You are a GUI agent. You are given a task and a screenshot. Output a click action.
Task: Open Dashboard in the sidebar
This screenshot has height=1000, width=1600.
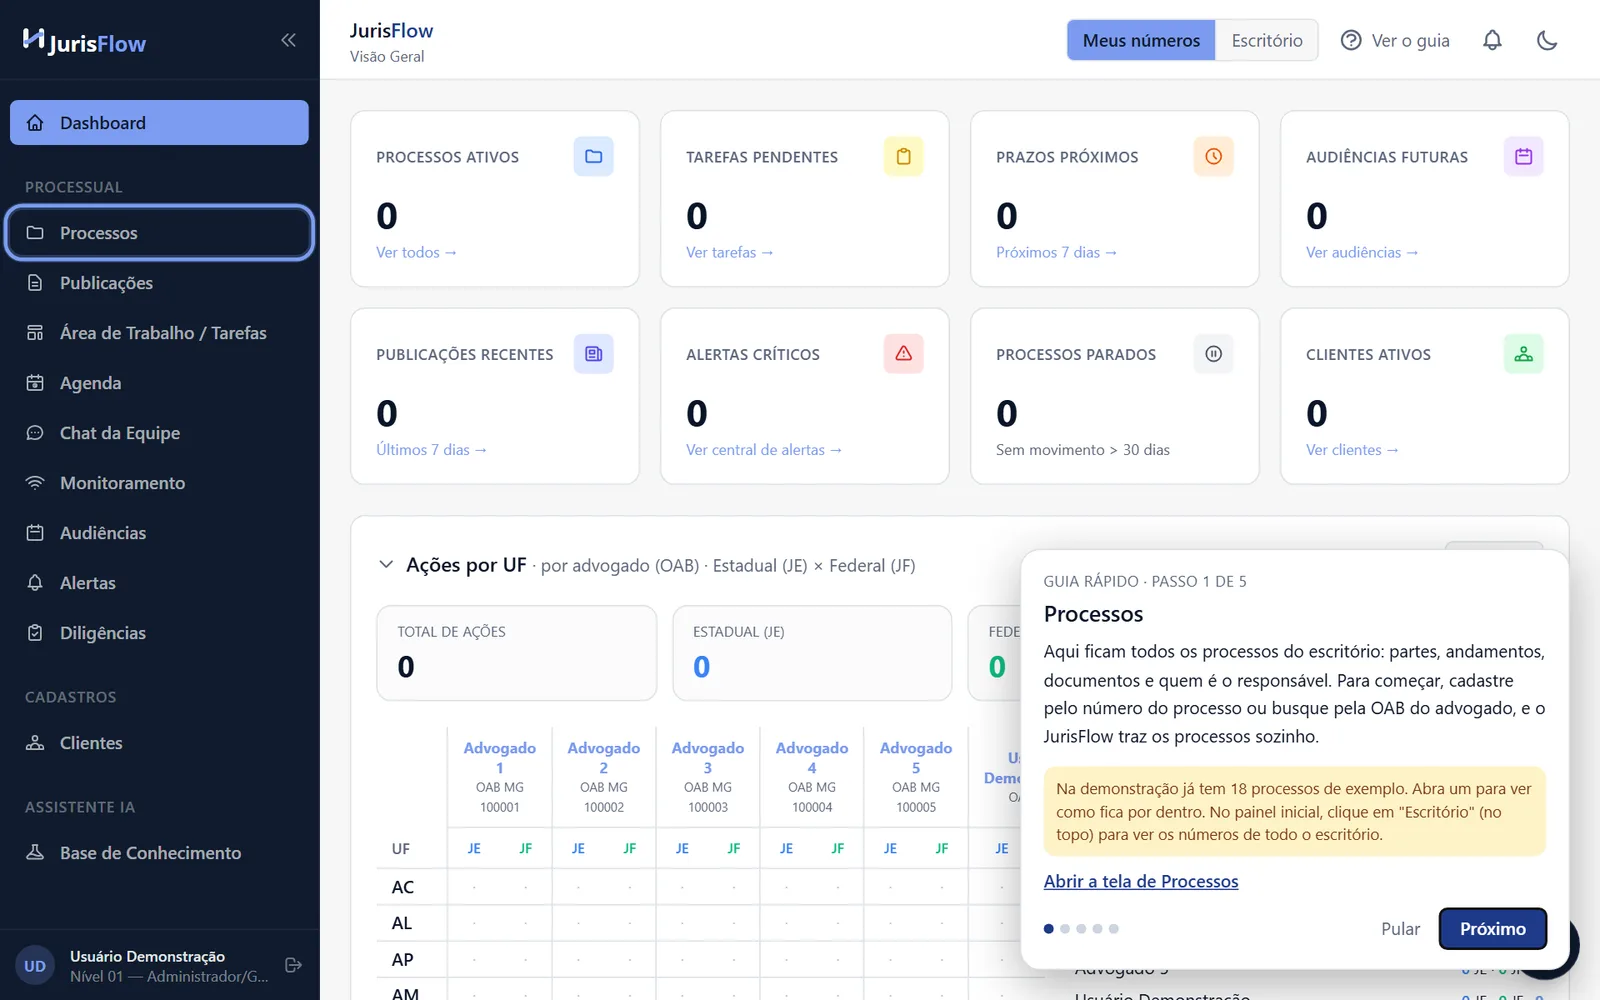click(159, 122)
